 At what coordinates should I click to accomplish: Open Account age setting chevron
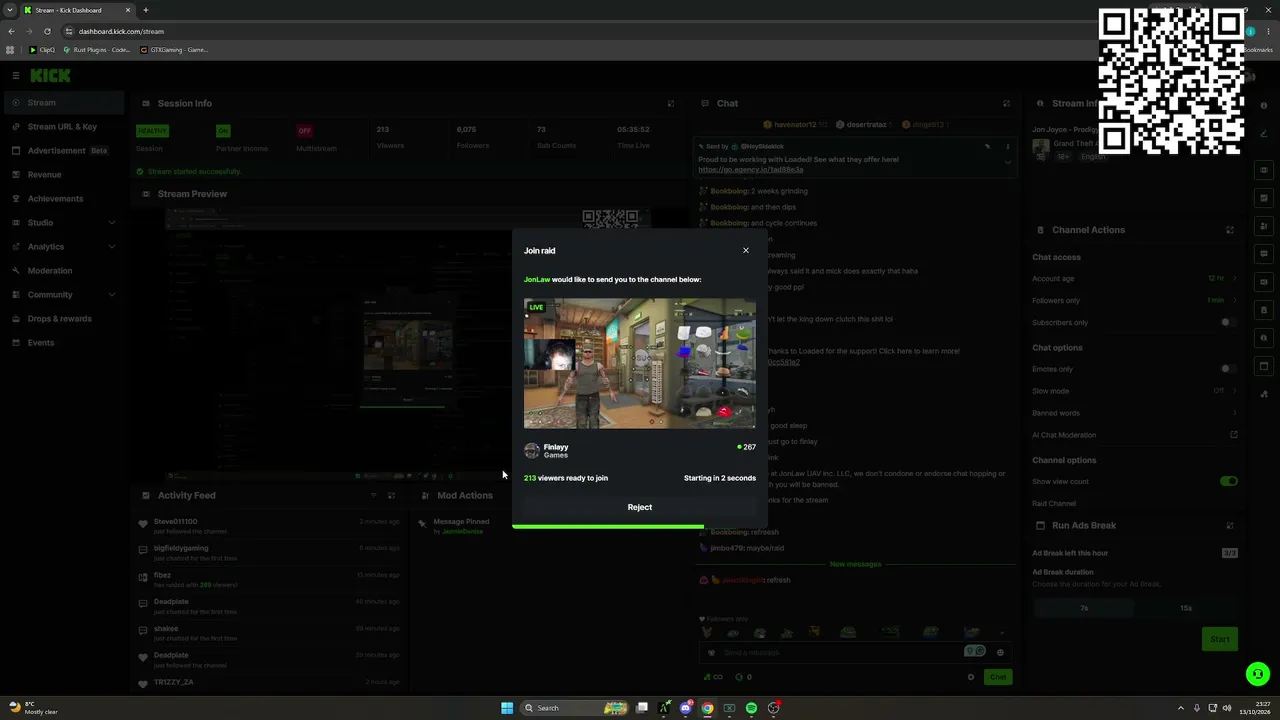click(x=1234, y=279)
